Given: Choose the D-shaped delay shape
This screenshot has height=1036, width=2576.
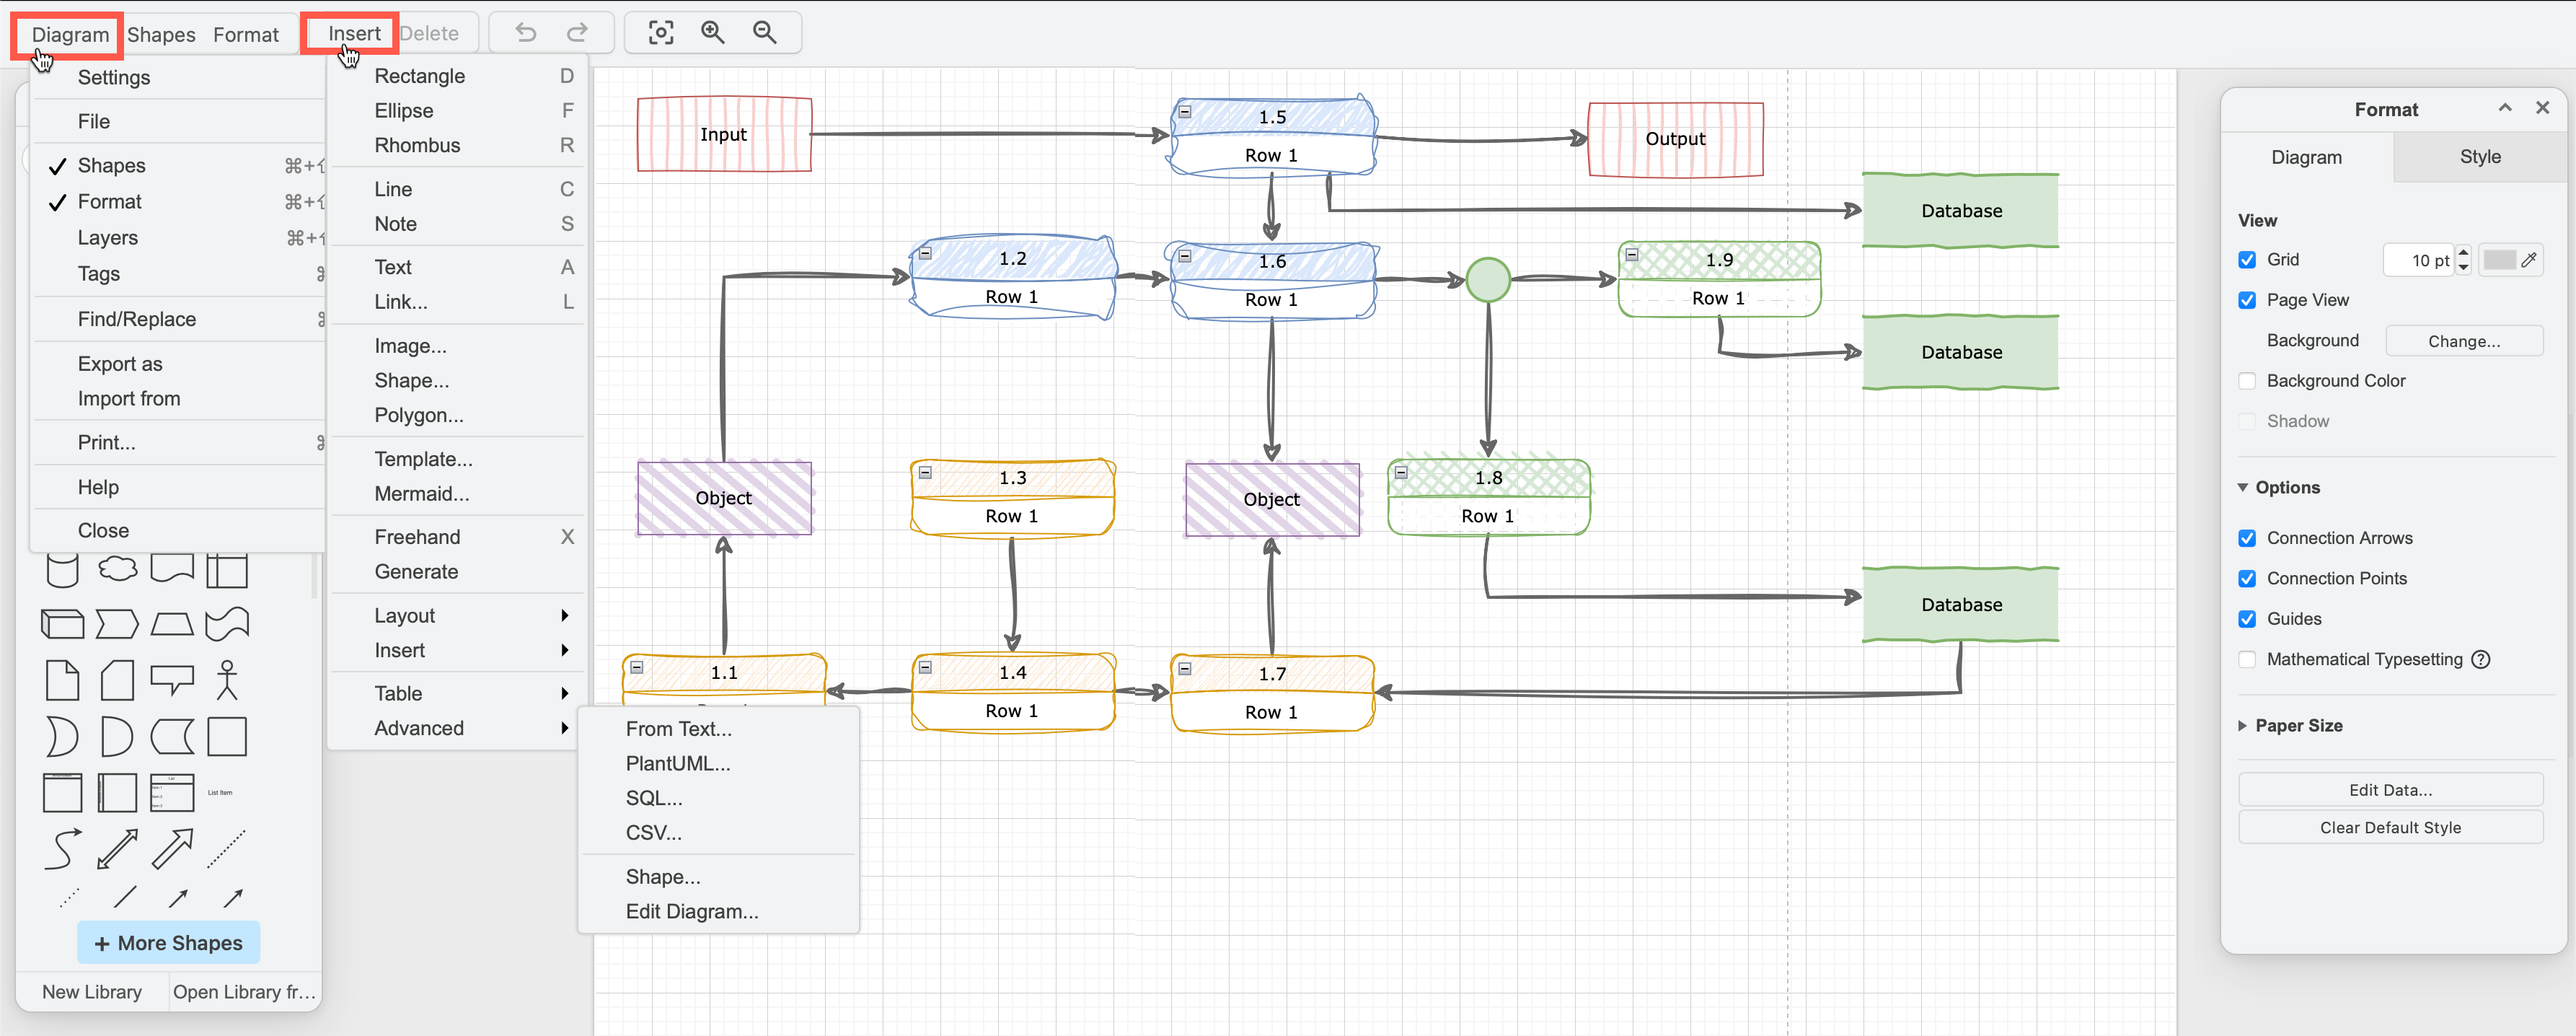Looking at the screenshot, I should [117, 737].
